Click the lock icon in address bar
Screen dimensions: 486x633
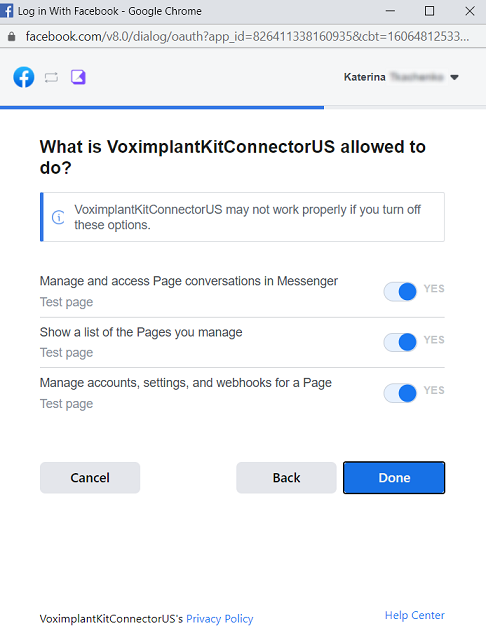click(12, 37)
